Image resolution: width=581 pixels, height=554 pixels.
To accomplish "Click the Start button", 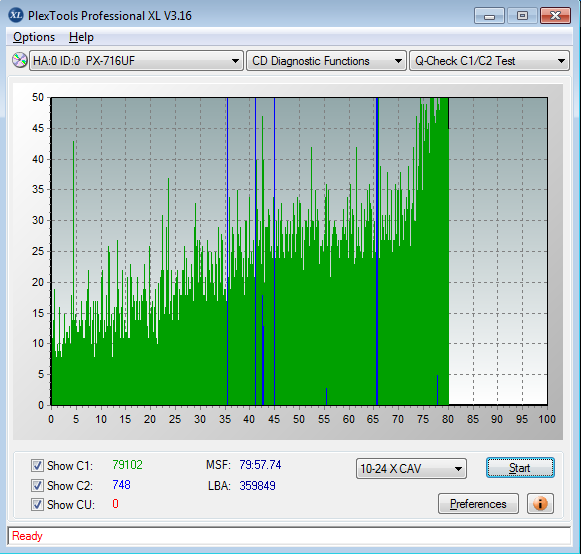I will click(x=520, y=468).
